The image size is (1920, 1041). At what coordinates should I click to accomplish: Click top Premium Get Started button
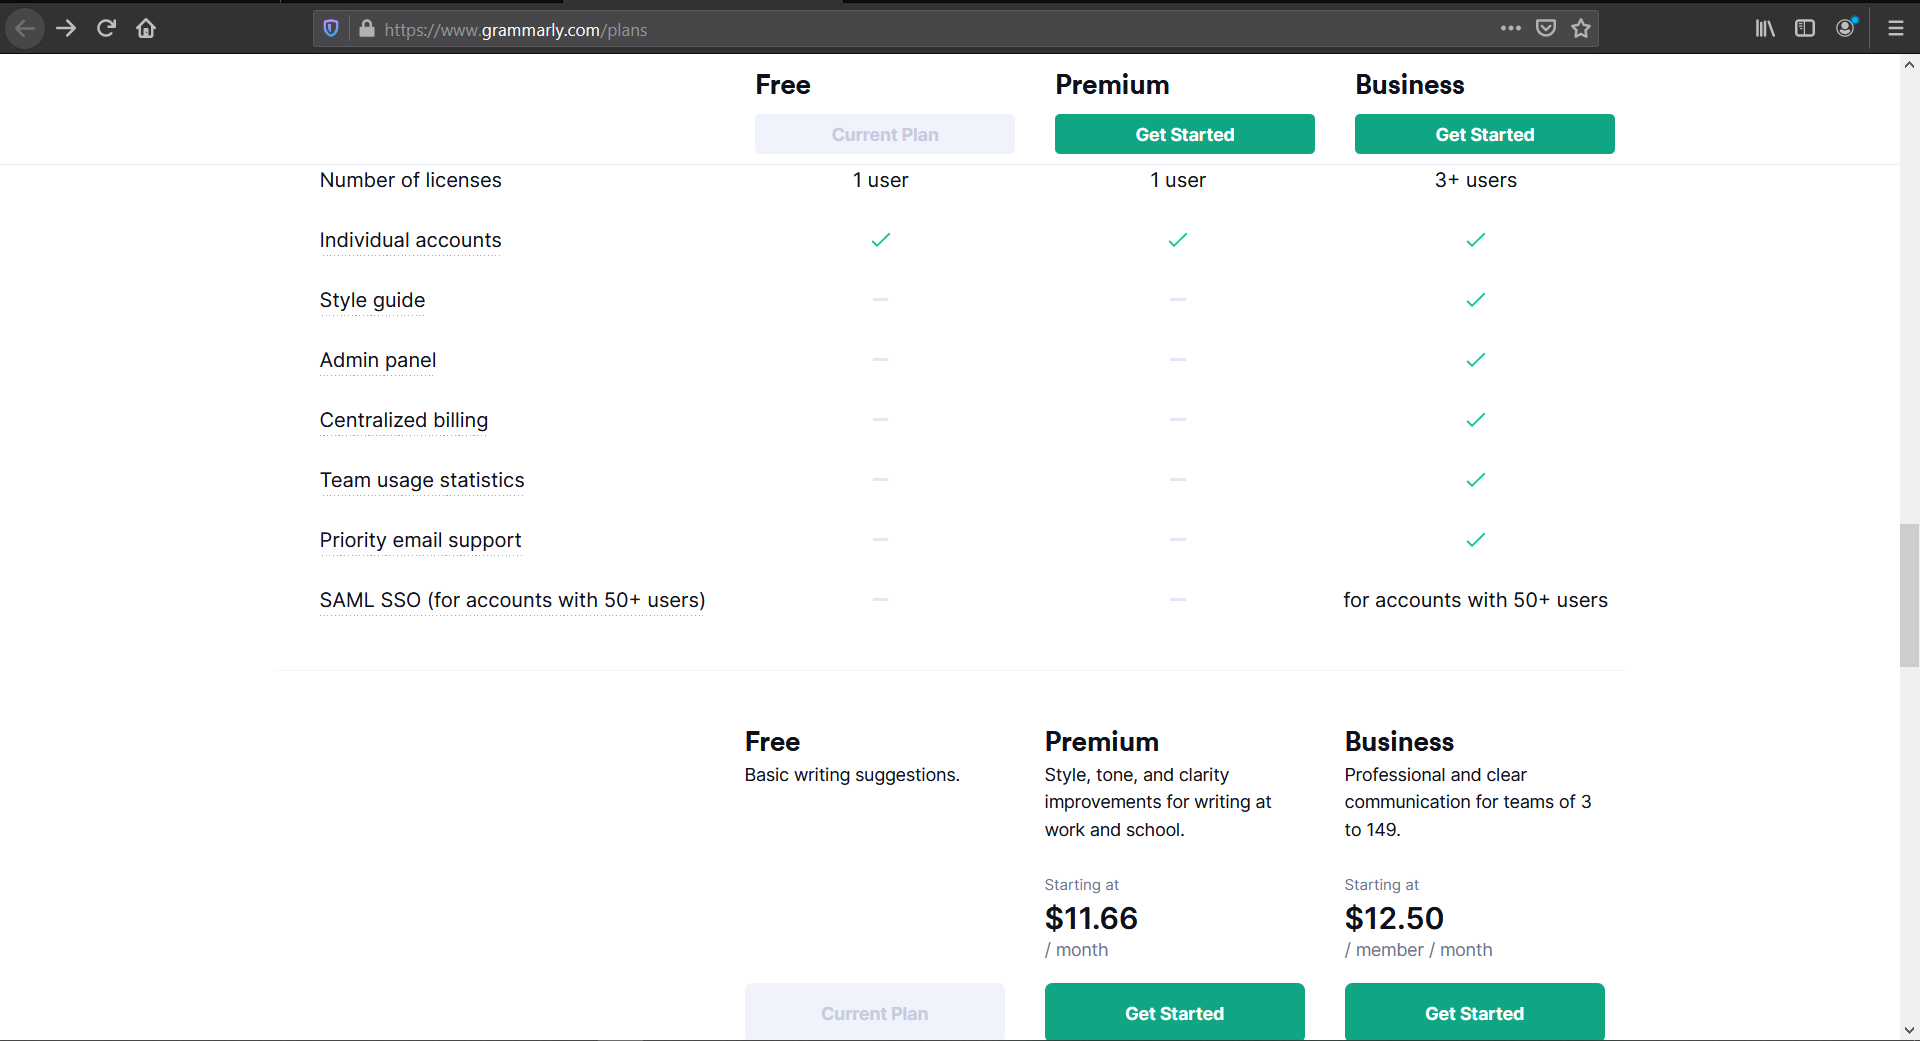coord(1185,134)
